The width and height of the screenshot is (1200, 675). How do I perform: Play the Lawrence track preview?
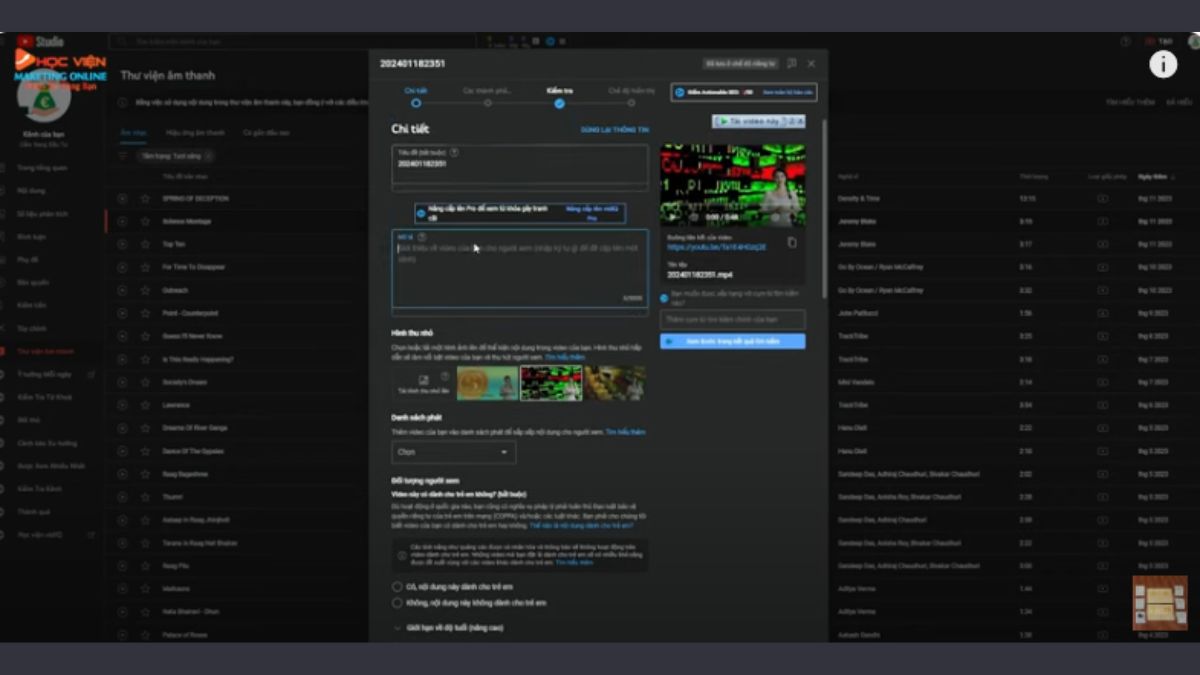tap(123, 405)
